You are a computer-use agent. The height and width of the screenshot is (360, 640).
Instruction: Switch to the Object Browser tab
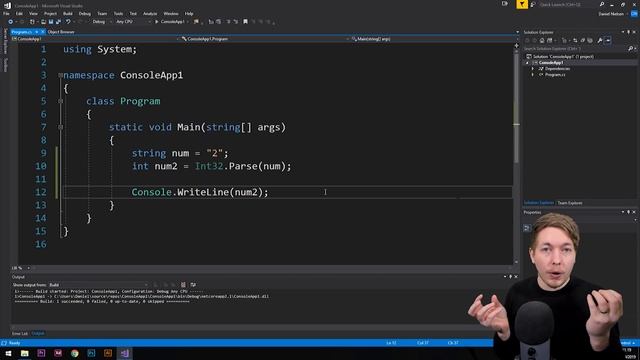pyautogui.click(x=61, y=32)
